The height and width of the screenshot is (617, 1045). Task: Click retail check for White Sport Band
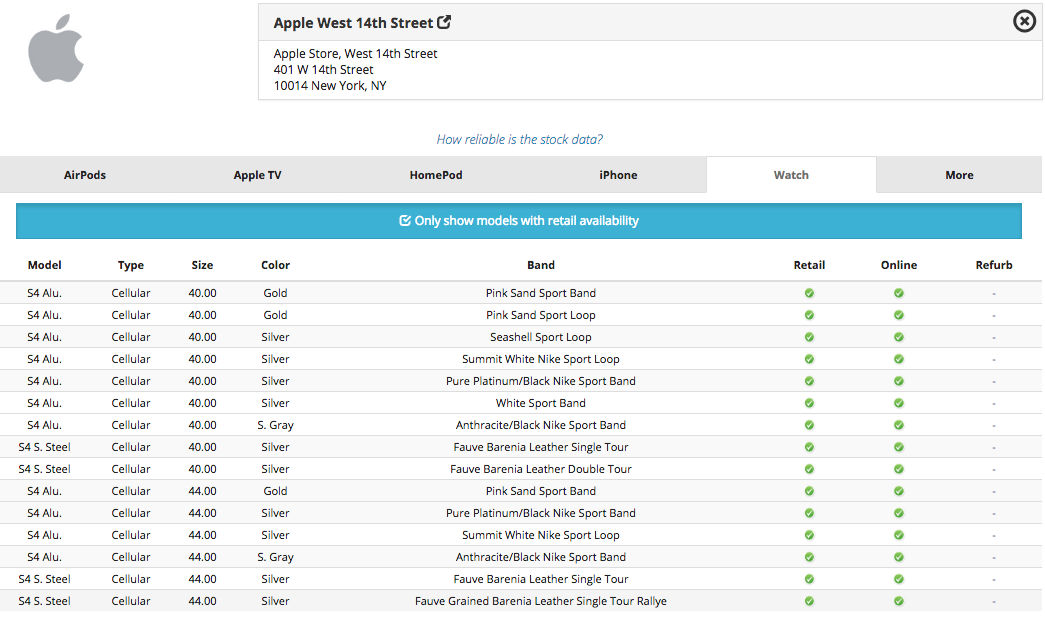[809, 403]
